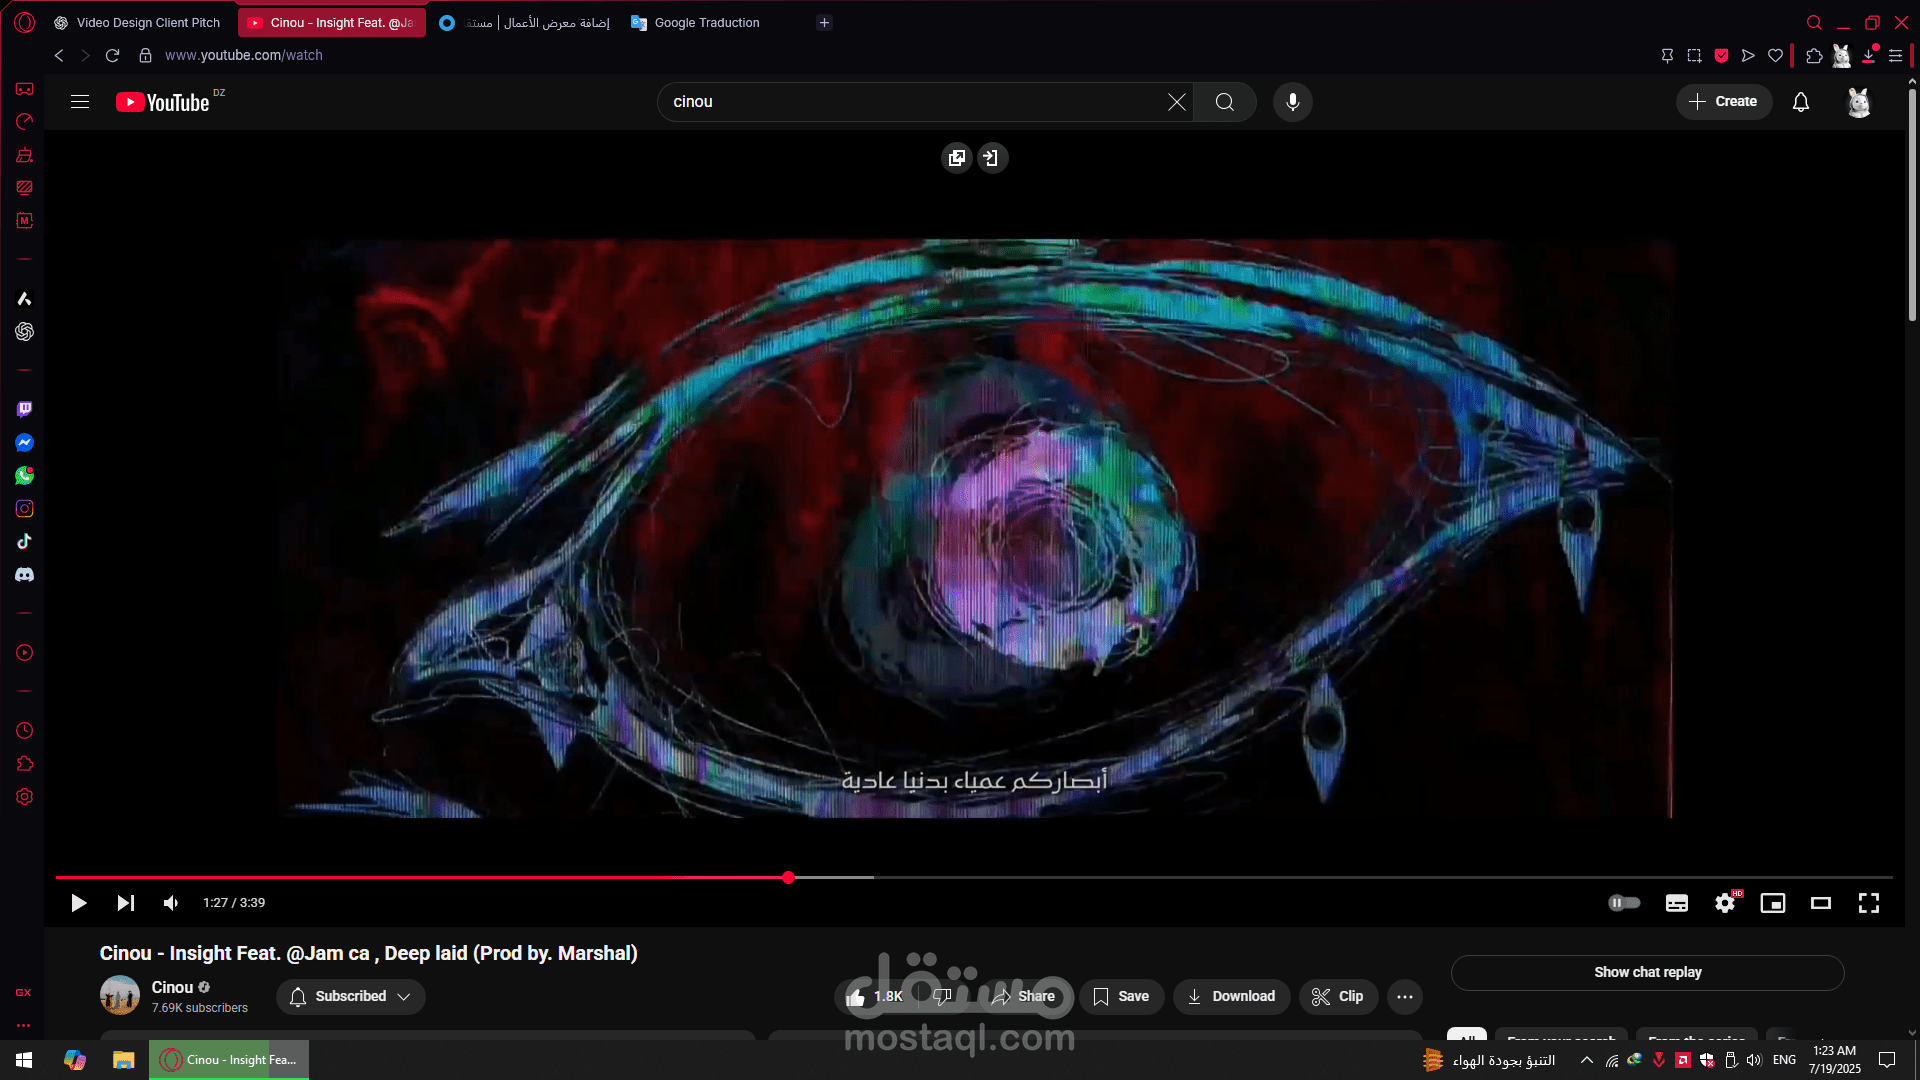This screenshot has height=1080, width=1920.
Task: Clear the search box with the X
Action: coord(1177,102)
